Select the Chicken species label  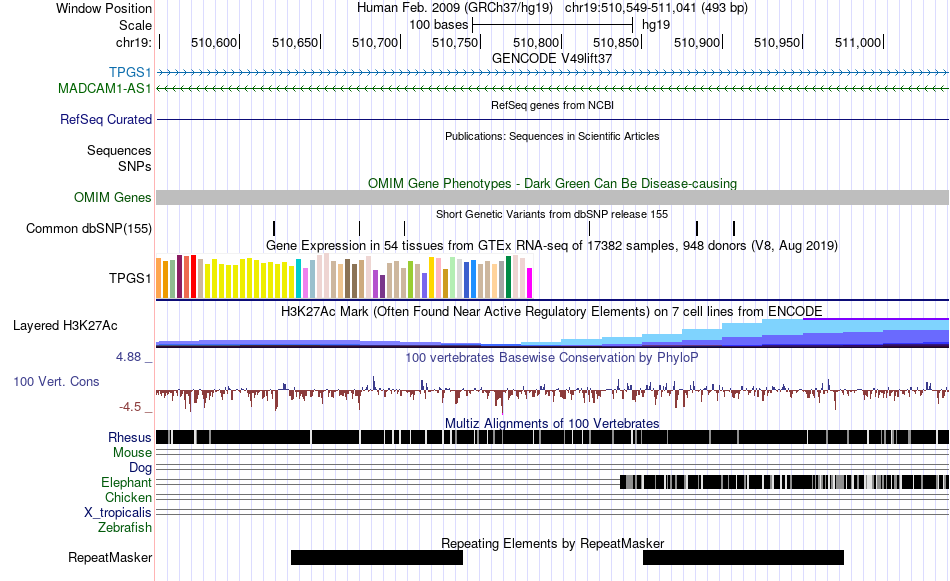128,497
